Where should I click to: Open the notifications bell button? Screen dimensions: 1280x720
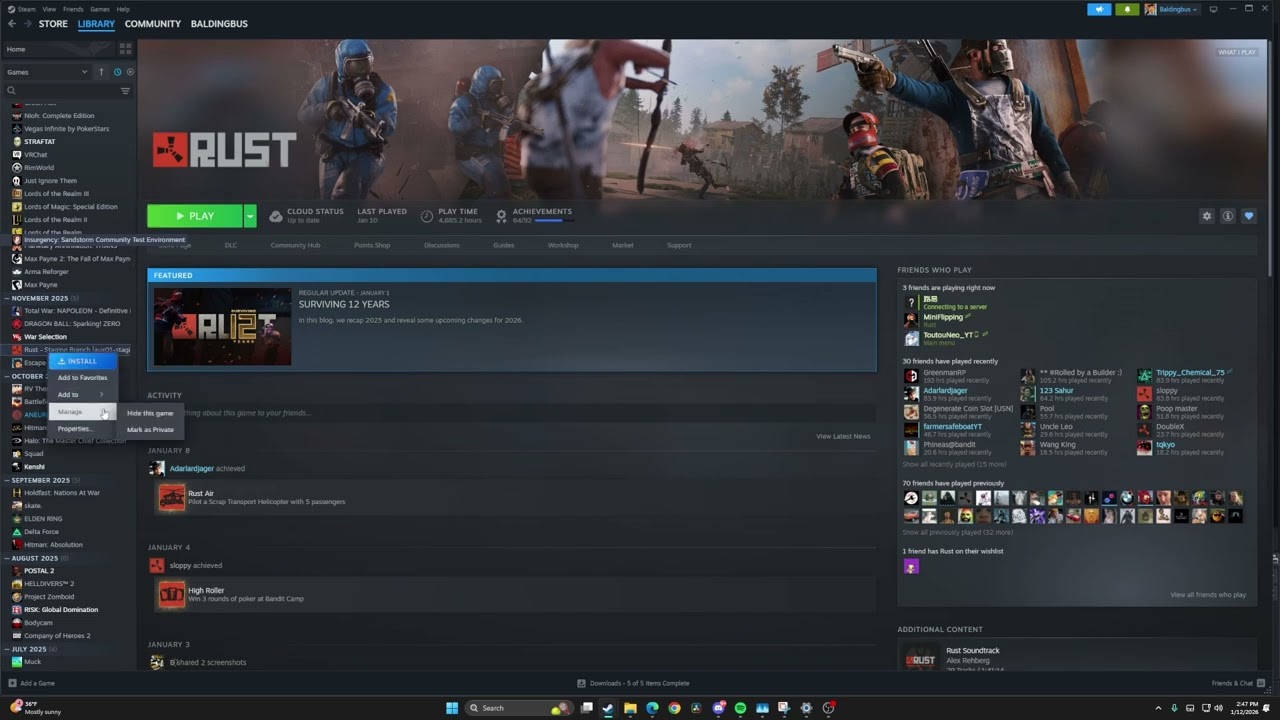(1128, 9)
